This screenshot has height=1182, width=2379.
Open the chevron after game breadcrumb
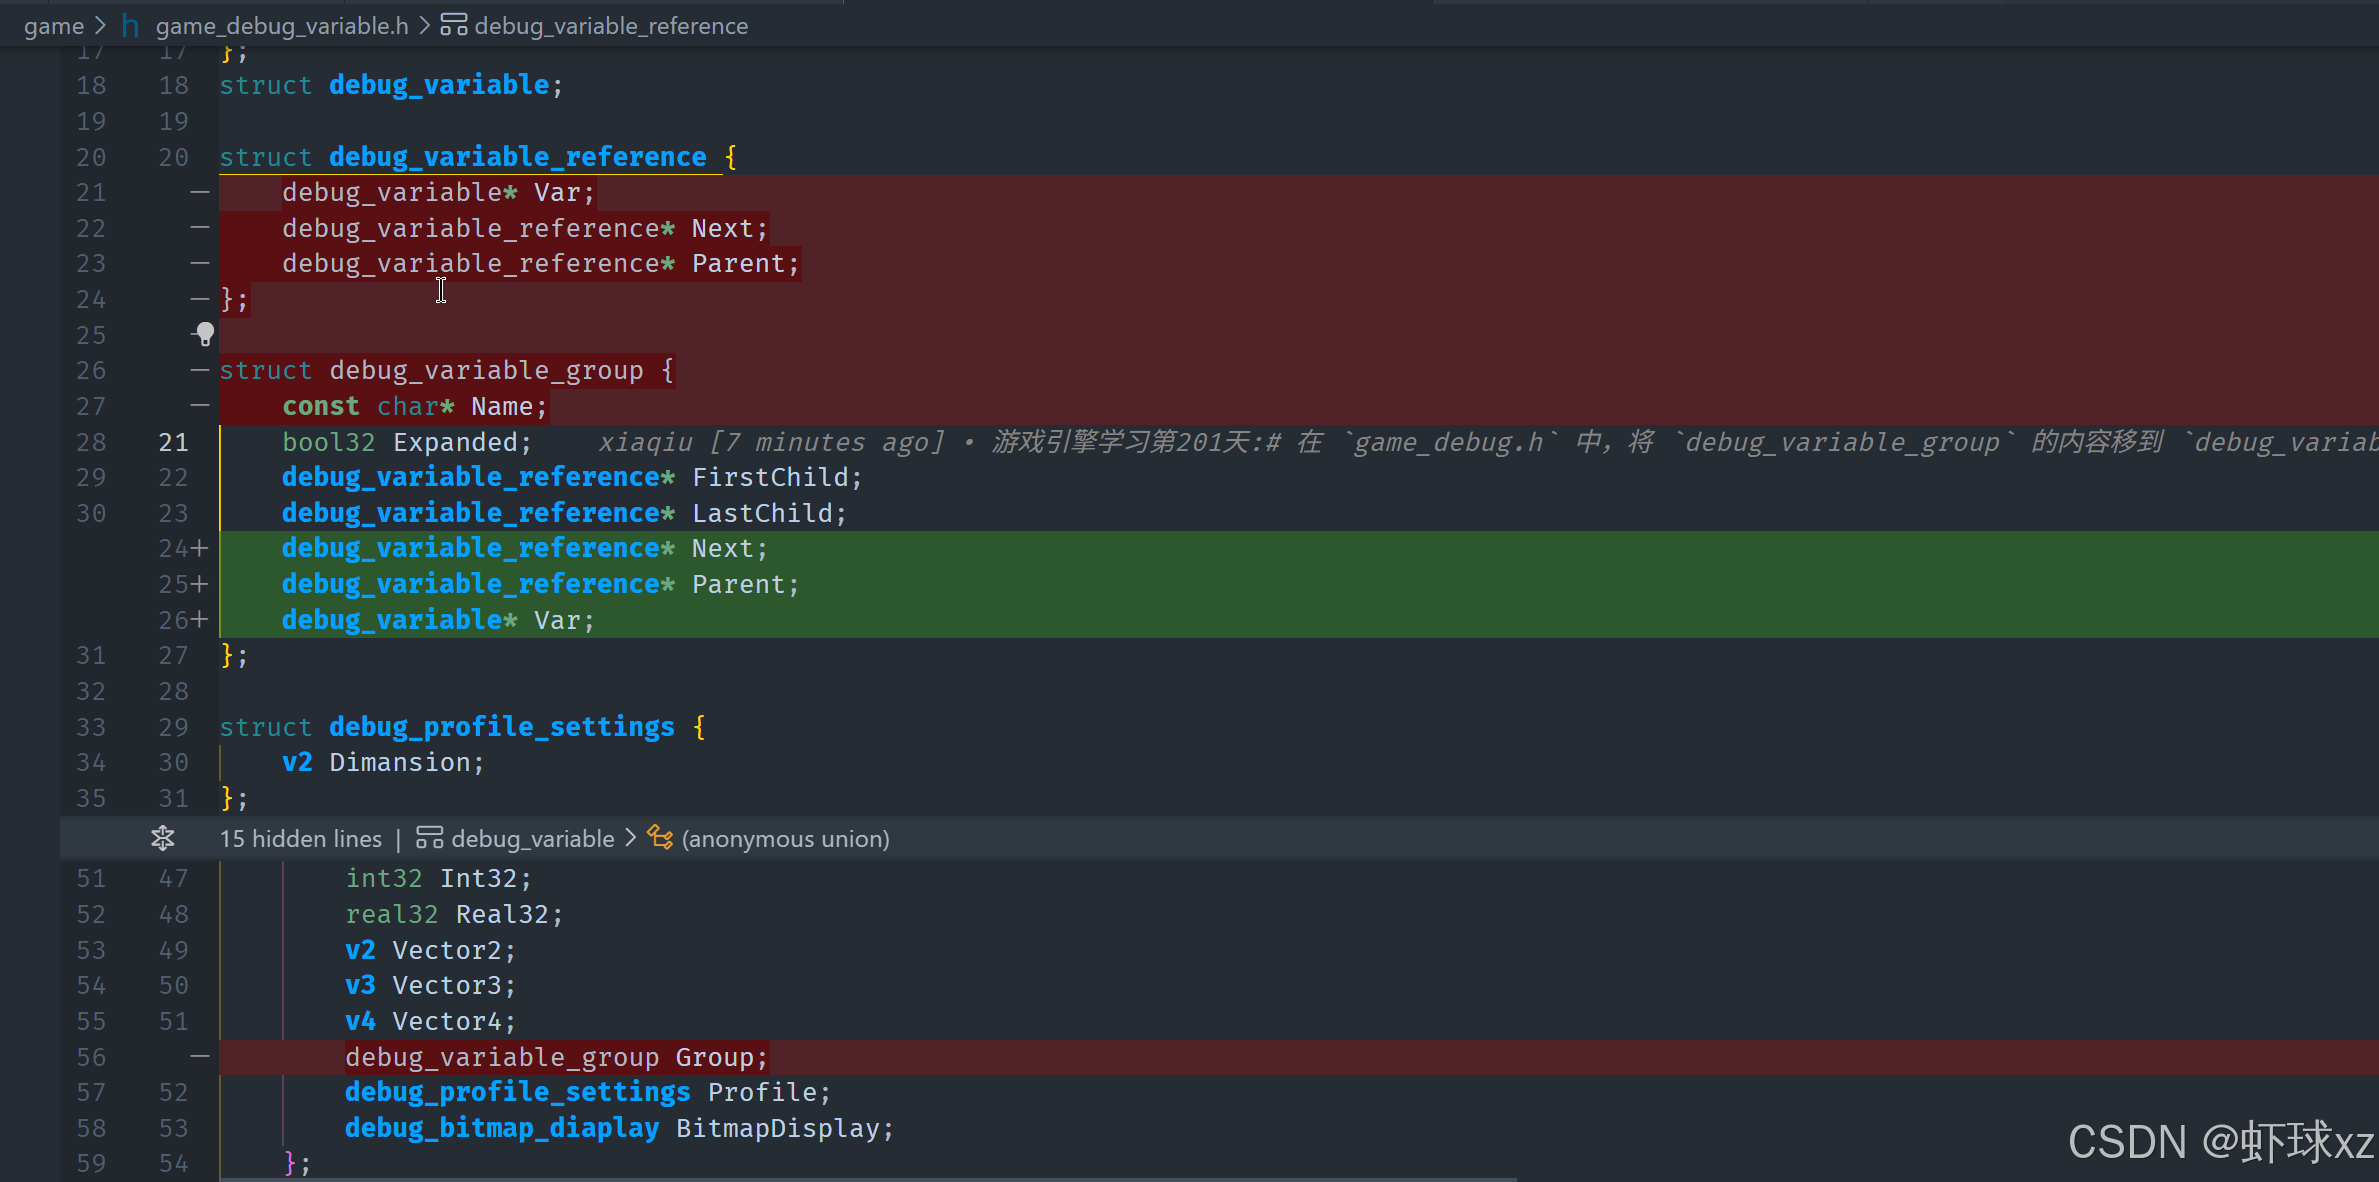point(101,26)
